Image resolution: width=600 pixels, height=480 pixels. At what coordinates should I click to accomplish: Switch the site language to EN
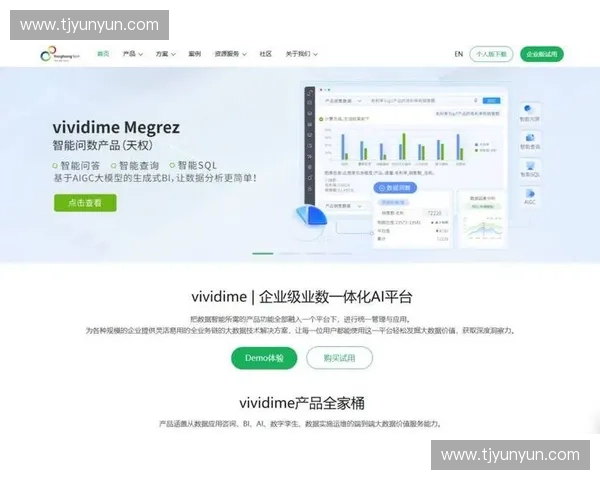458,54
